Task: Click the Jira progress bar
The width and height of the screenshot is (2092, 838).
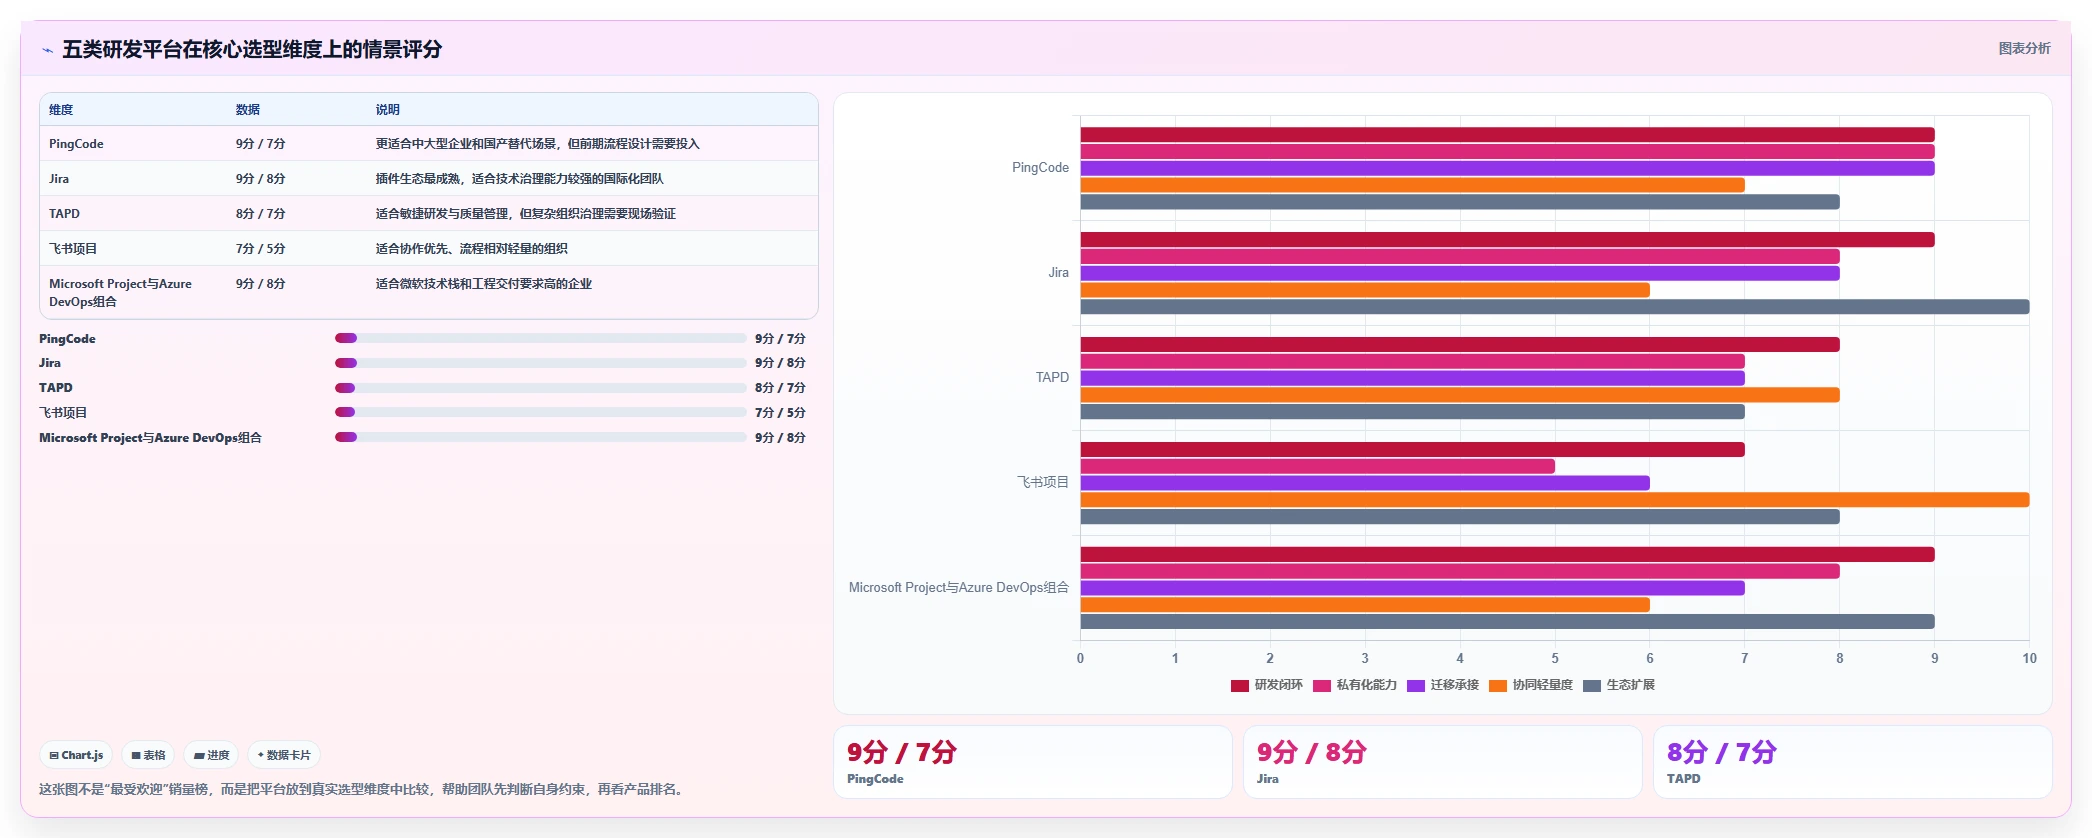Action: click(541, 363)
